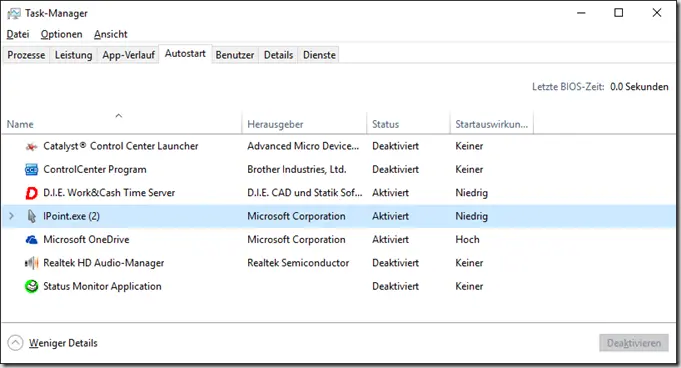
Task: Close the Task-Manager window
Action: (x=657, y=13)
